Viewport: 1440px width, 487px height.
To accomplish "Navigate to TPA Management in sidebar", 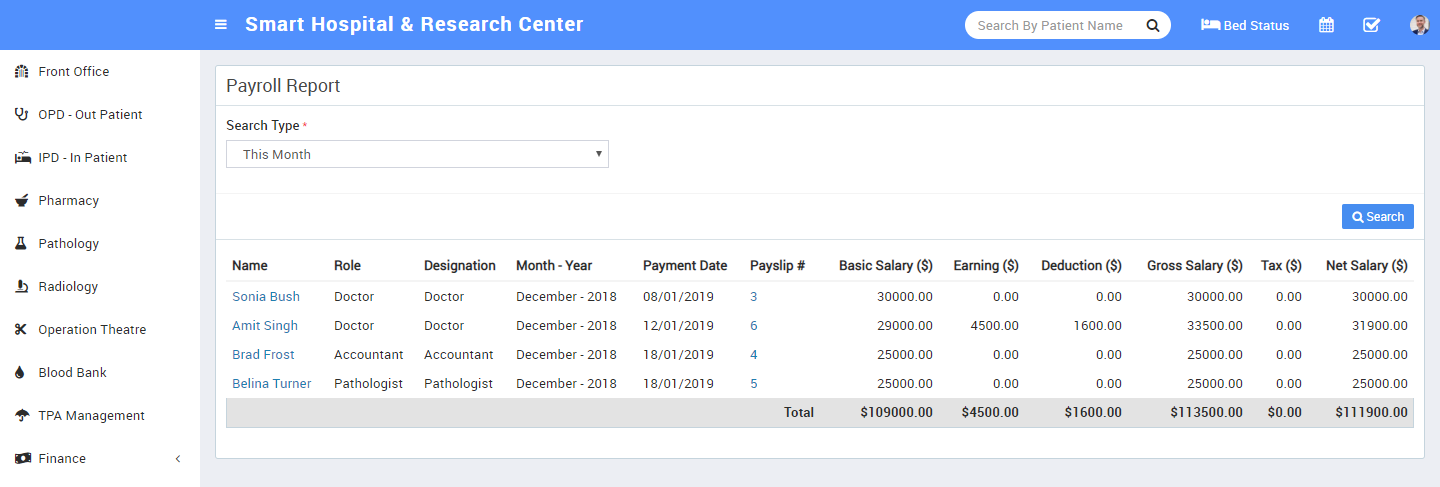I will click(x=91, y=416).
